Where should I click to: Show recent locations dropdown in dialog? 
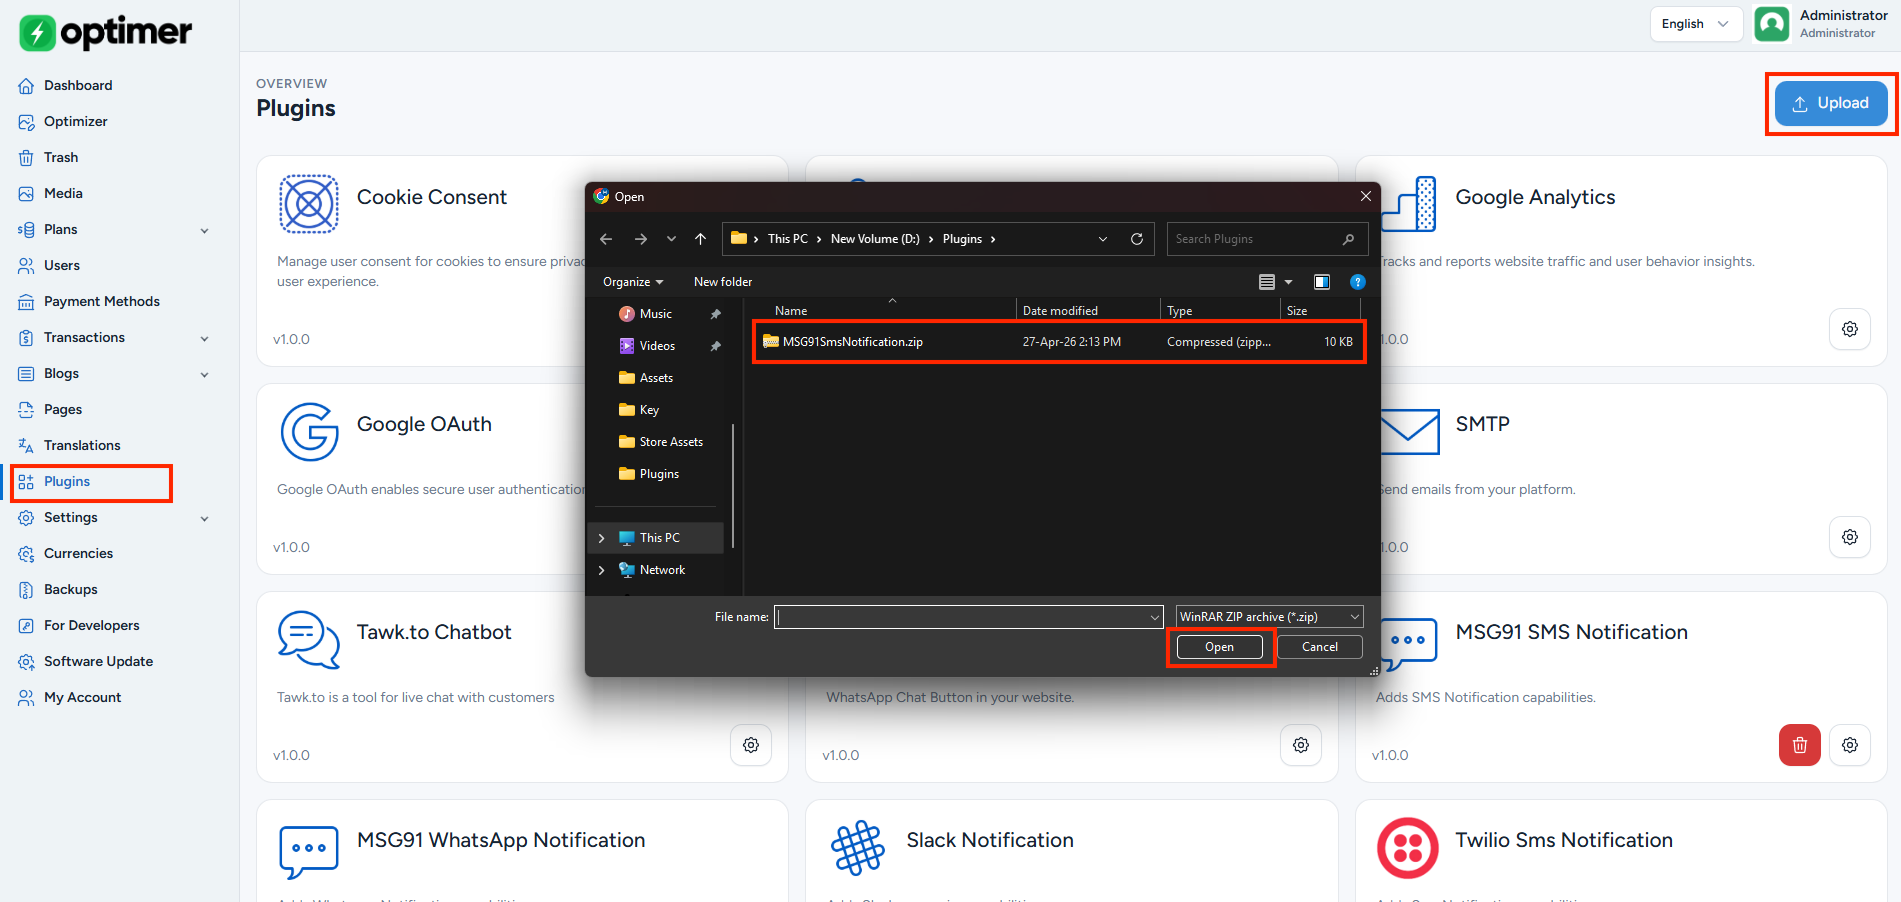671,239
